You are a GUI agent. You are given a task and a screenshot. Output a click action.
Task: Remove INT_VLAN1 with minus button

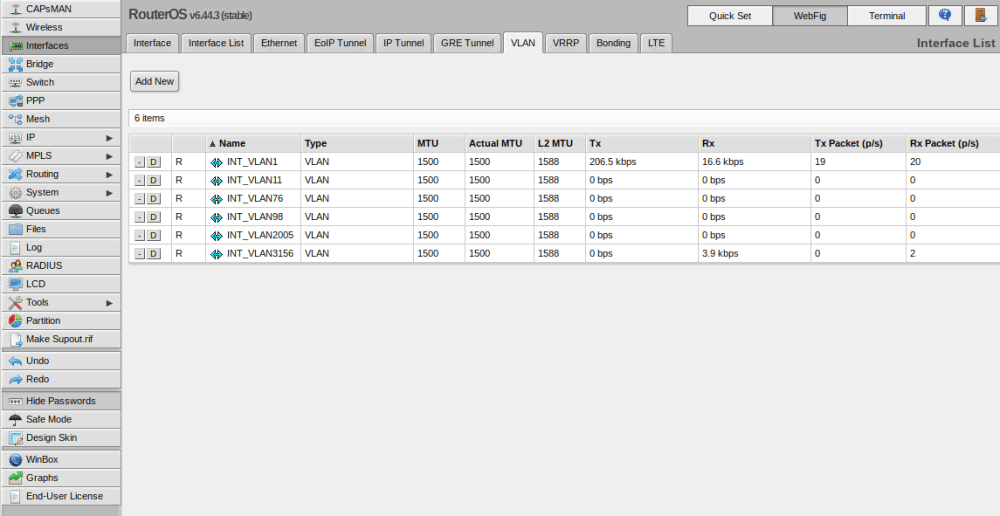point(140,162)
